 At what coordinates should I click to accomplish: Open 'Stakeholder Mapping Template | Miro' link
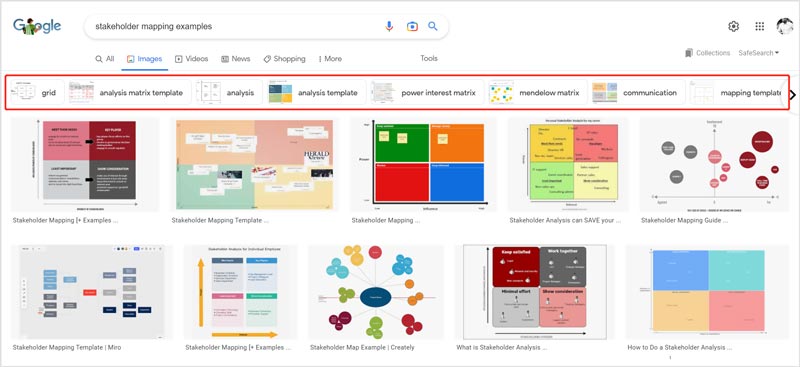[x=67, y=348]
